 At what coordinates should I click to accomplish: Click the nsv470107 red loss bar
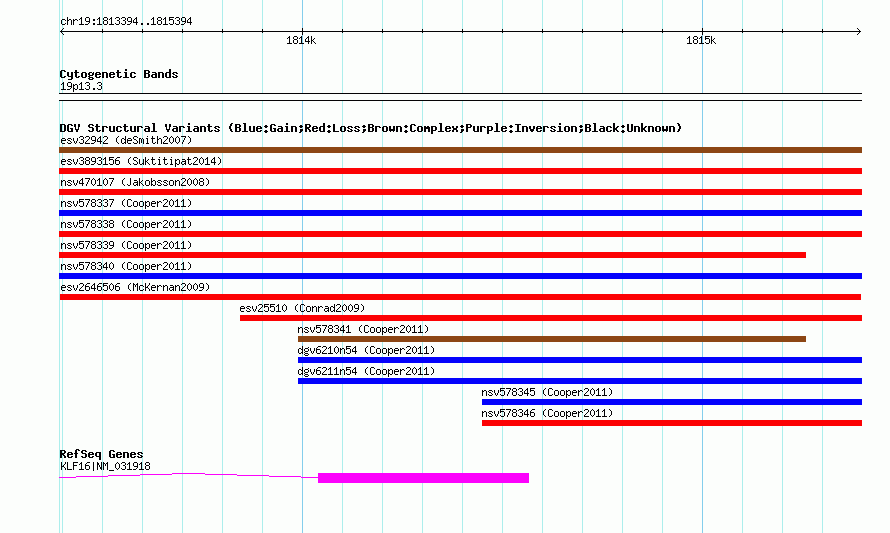point(460,192)
